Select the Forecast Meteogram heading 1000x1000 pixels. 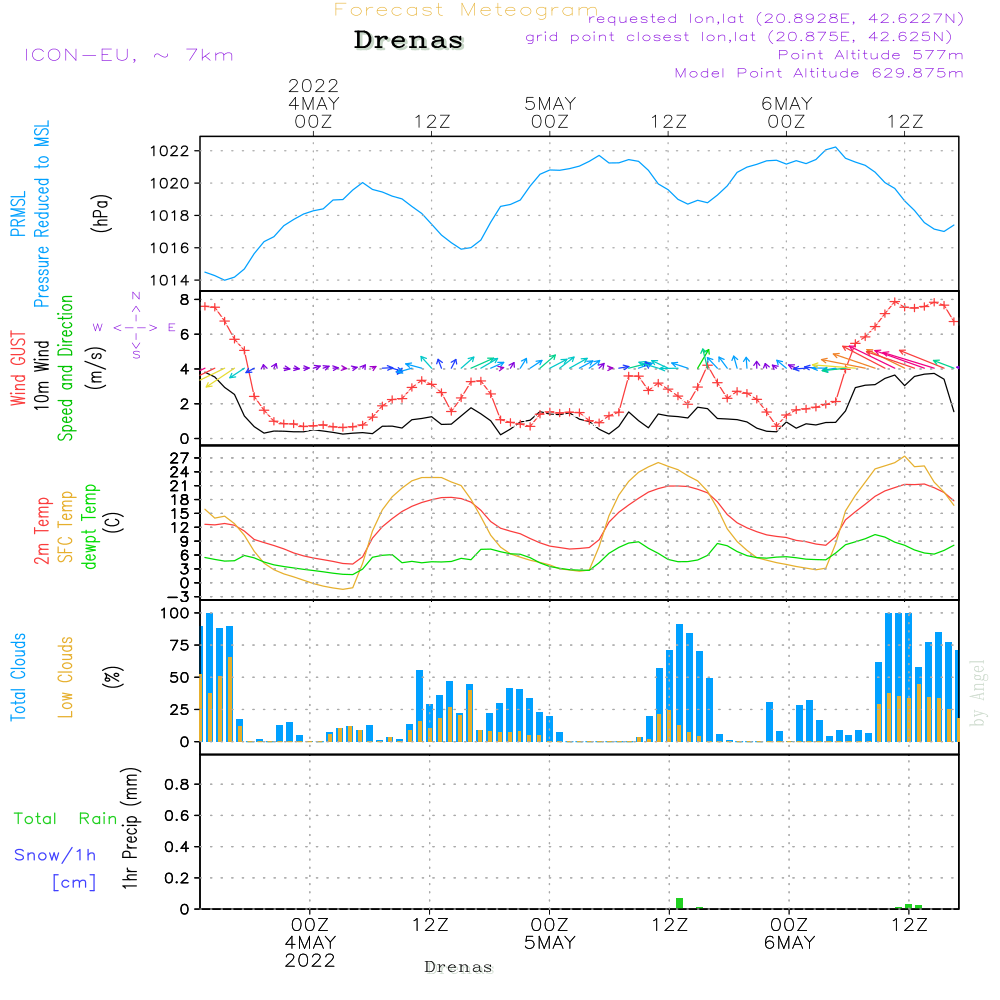point(466,10)
